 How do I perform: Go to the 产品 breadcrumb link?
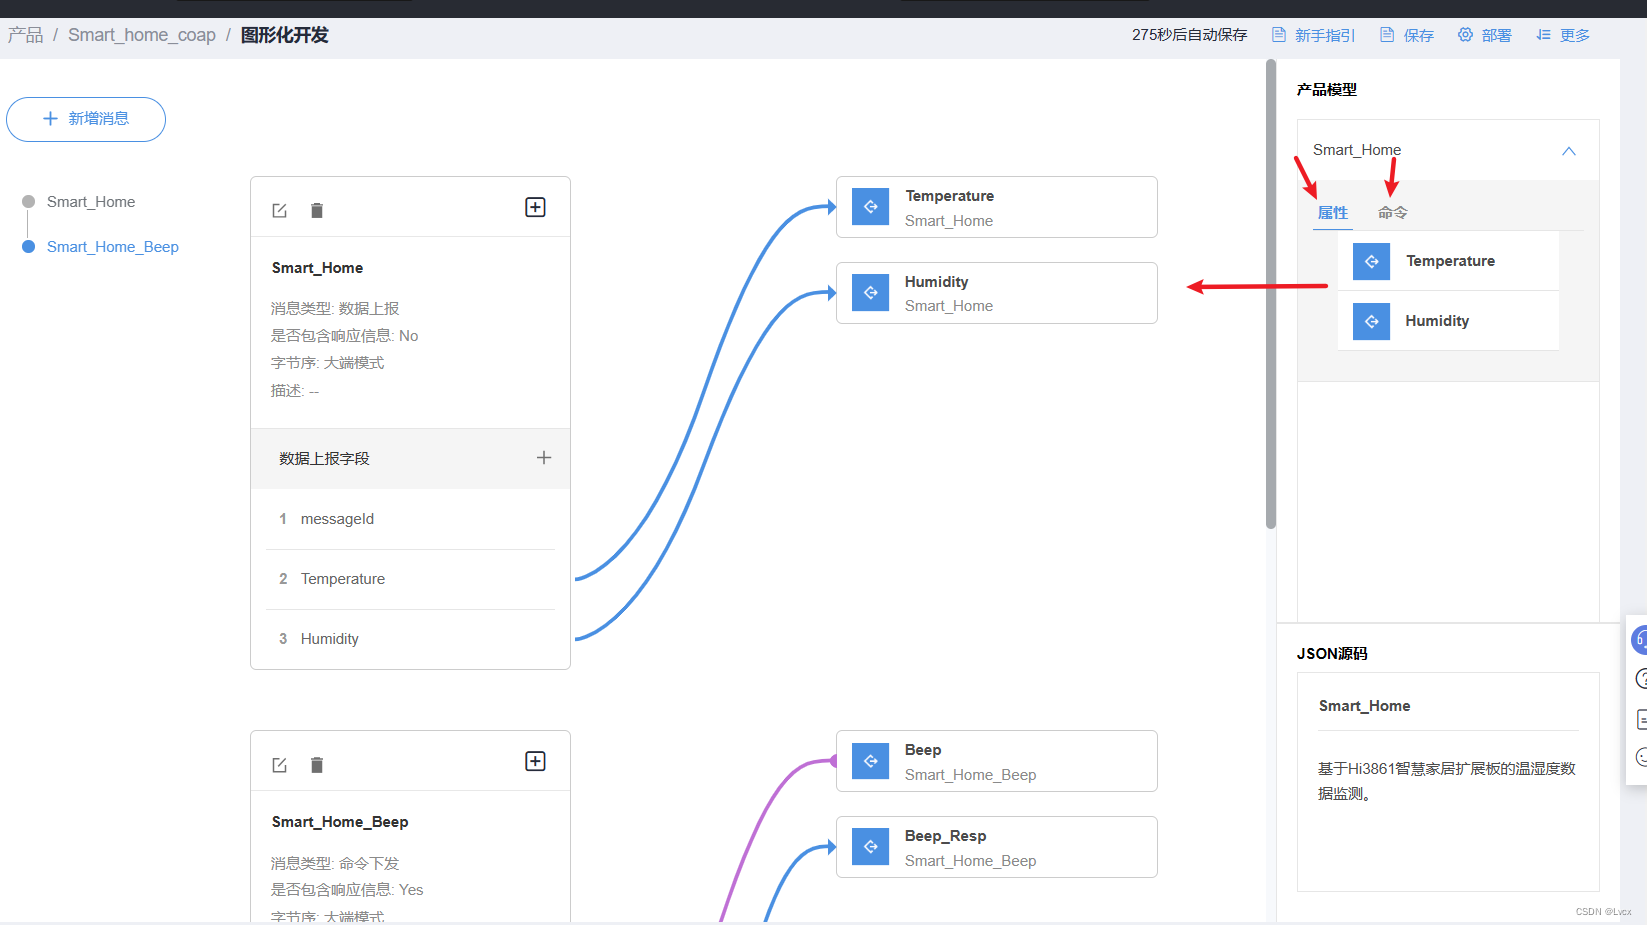click(26, 35)
